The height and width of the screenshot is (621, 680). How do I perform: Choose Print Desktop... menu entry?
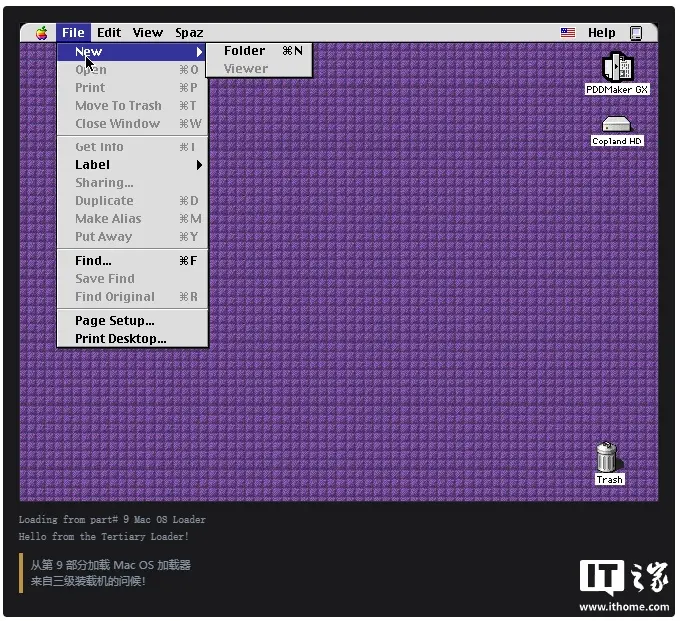[x=133, y=339]
